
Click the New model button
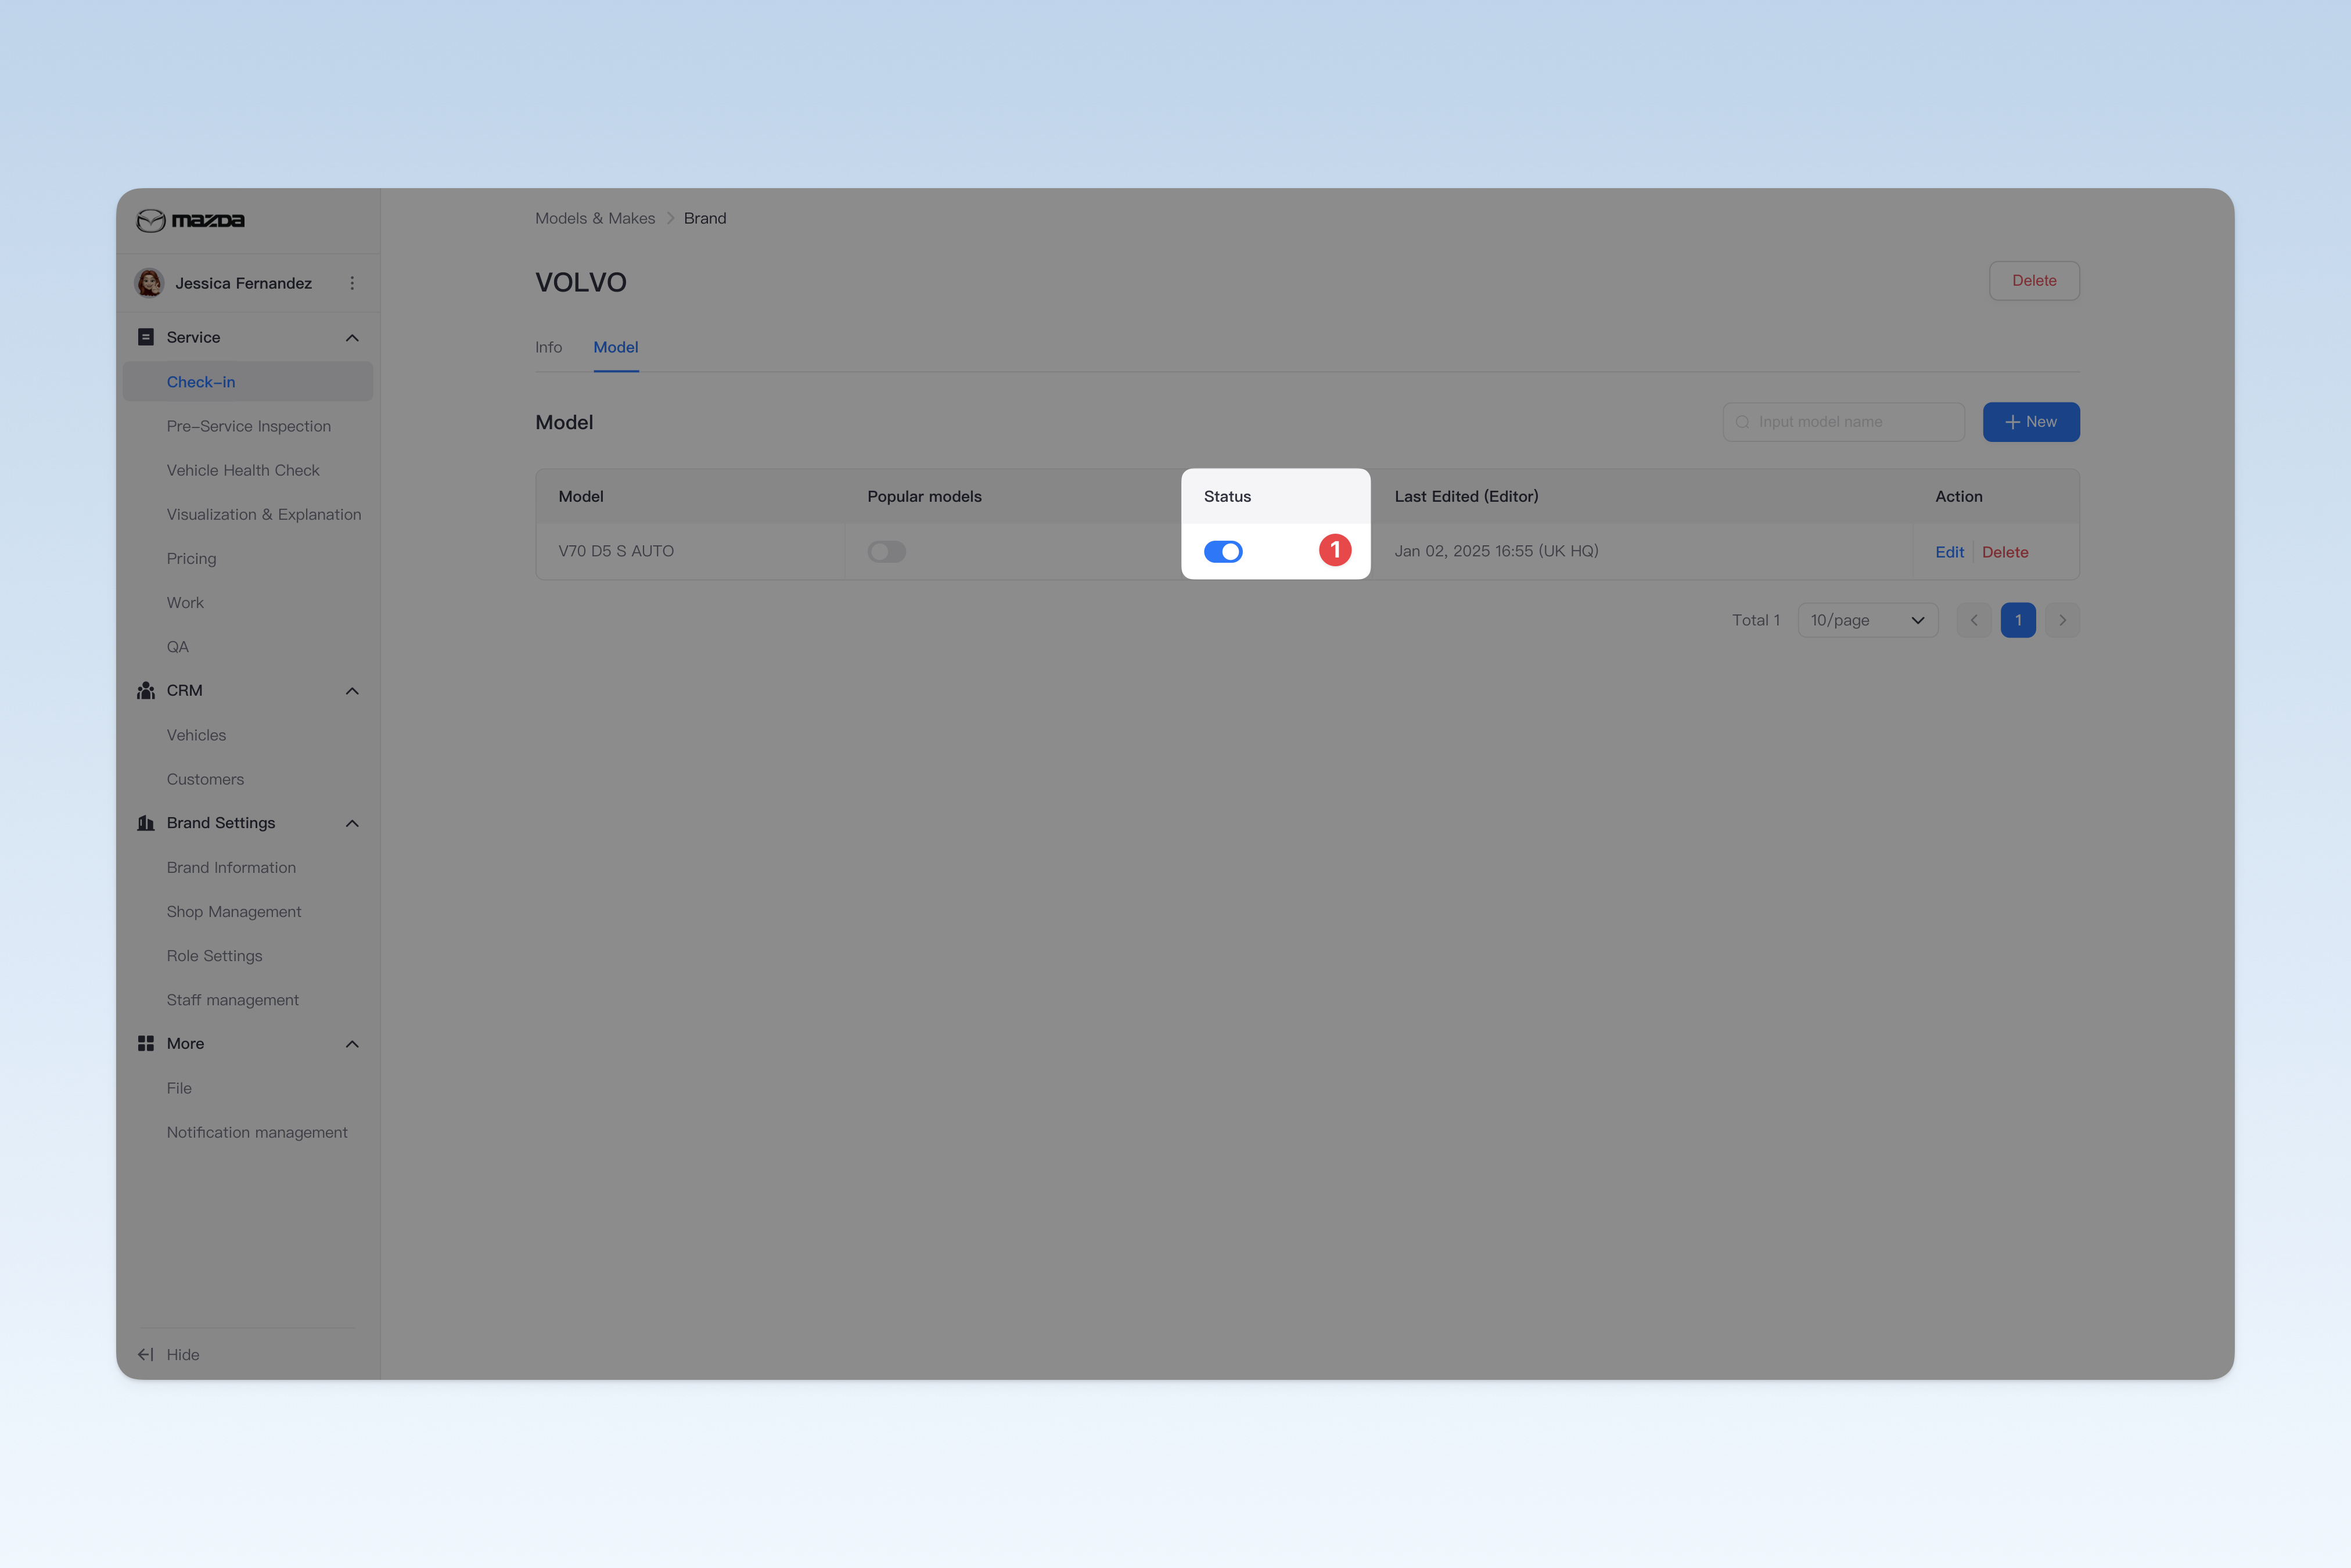click(2031, 422)
